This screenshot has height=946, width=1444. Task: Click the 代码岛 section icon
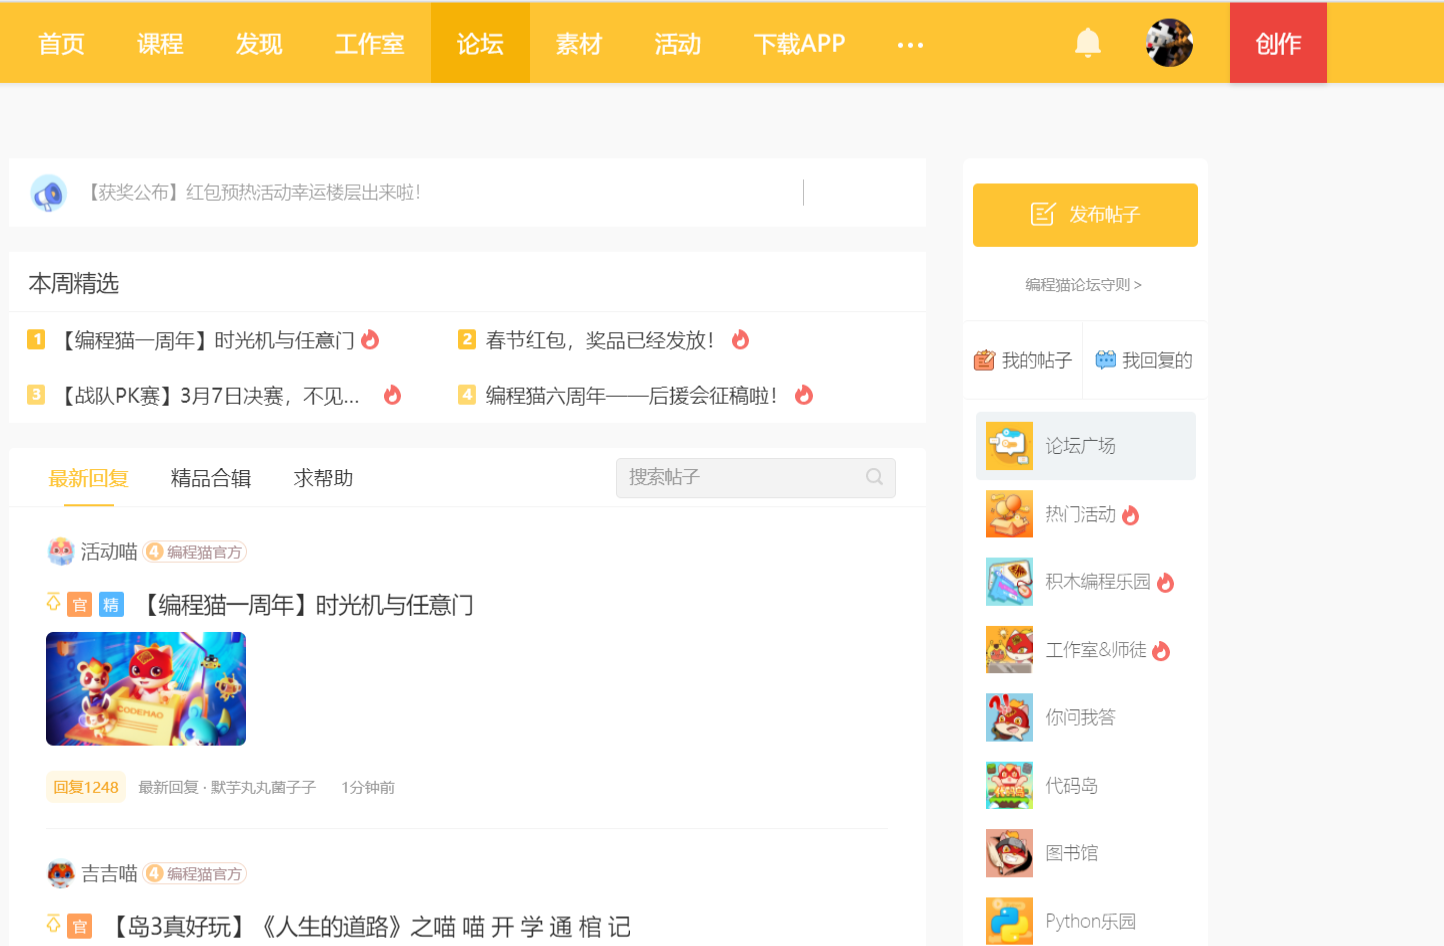tap(1009, 786)
